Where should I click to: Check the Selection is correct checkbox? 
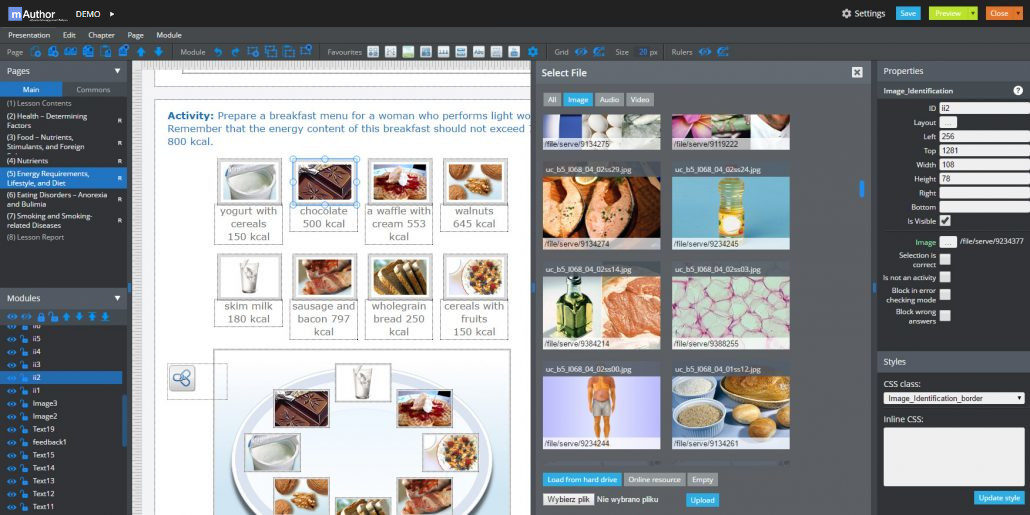click(945, 259)
